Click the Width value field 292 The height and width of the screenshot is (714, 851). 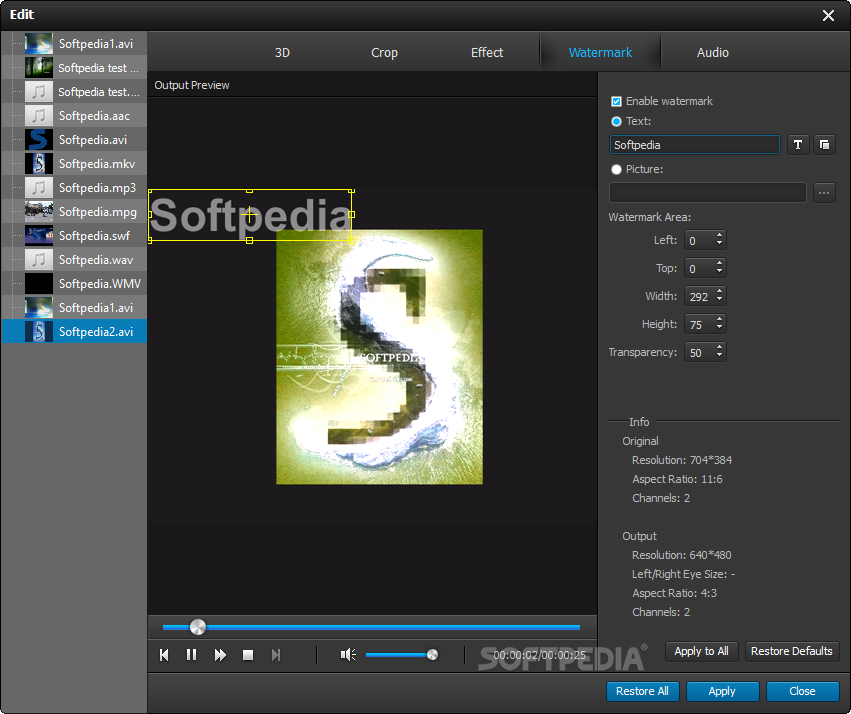(x=700, y=296)
